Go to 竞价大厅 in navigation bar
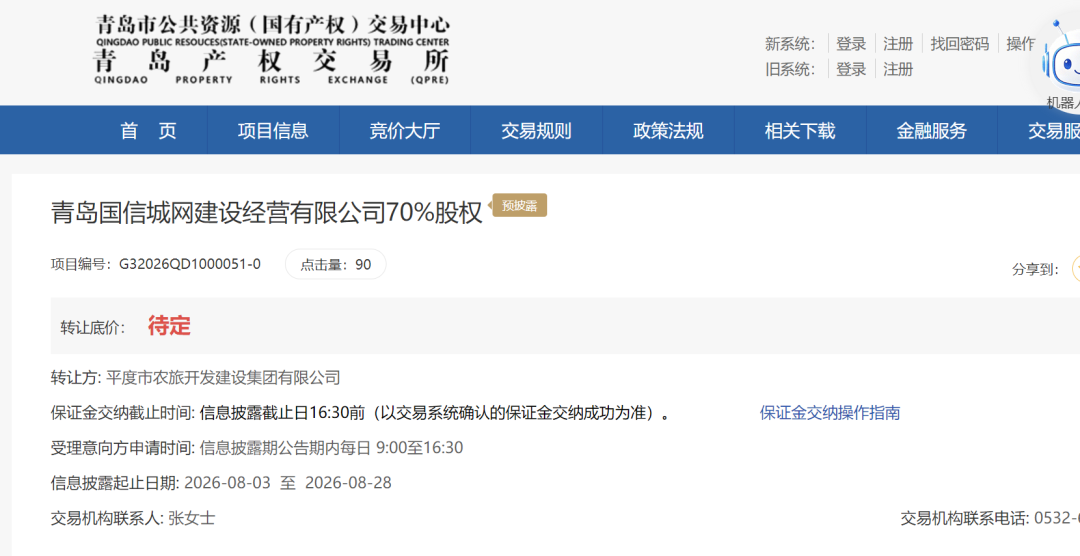 [404, 130]
